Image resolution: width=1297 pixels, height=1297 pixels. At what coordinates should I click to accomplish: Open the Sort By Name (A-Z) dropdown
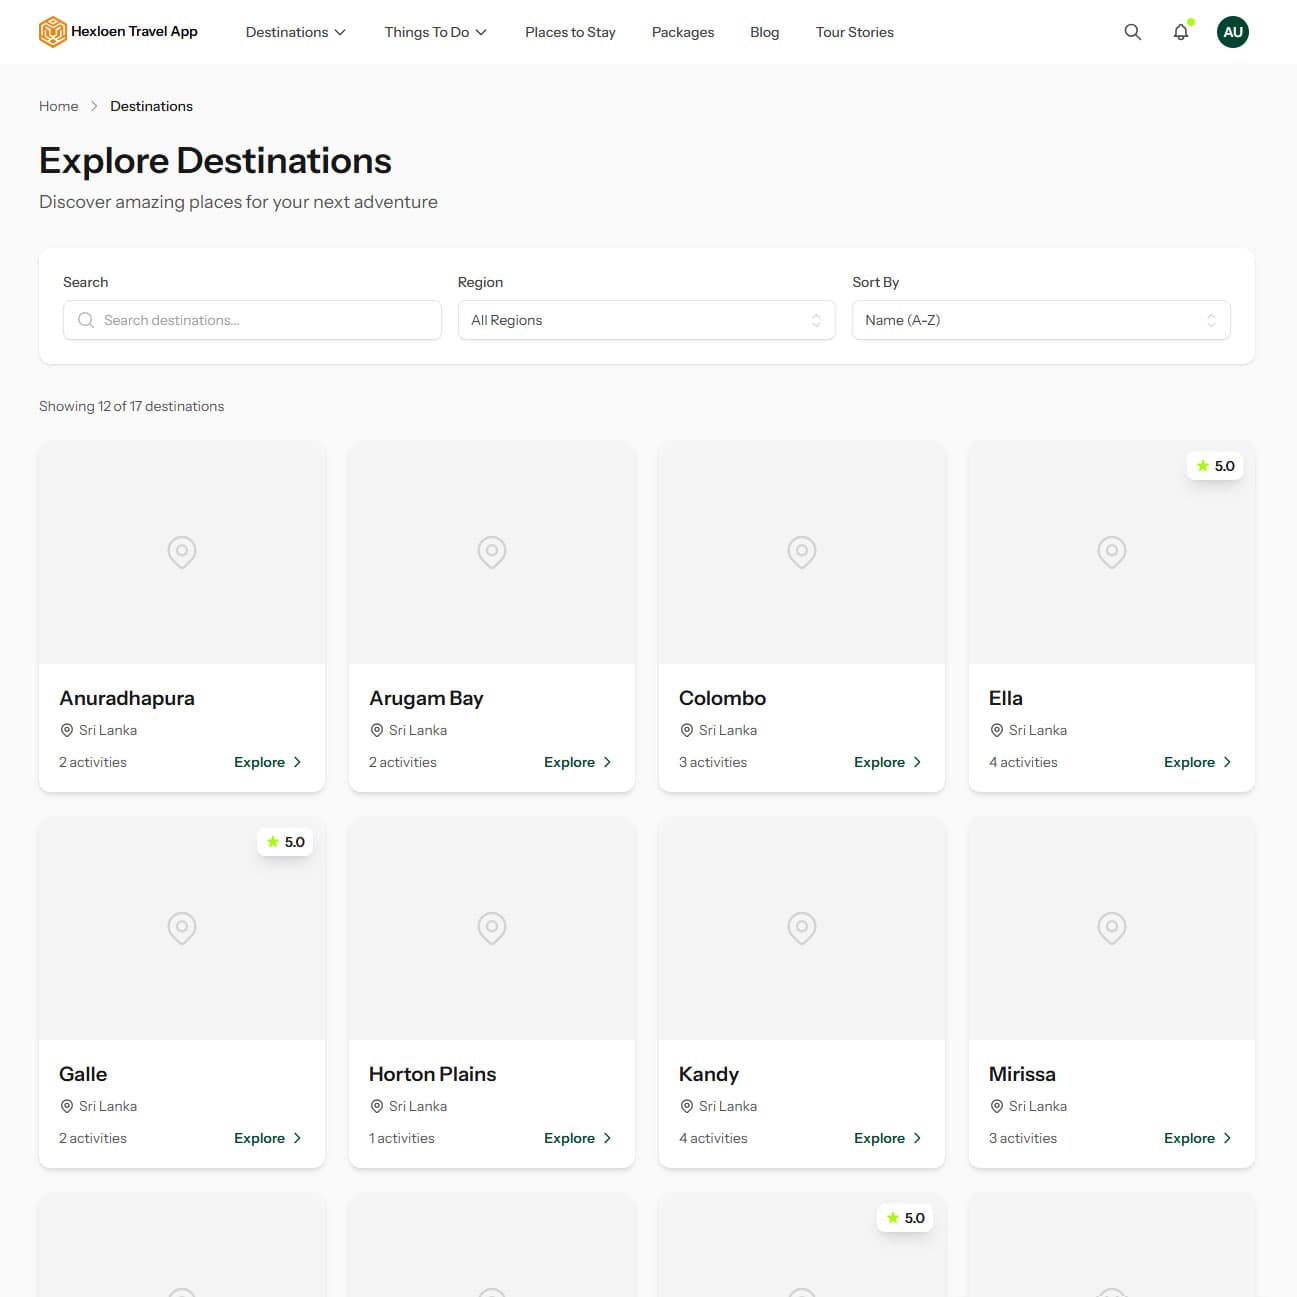coord(1041,320)
